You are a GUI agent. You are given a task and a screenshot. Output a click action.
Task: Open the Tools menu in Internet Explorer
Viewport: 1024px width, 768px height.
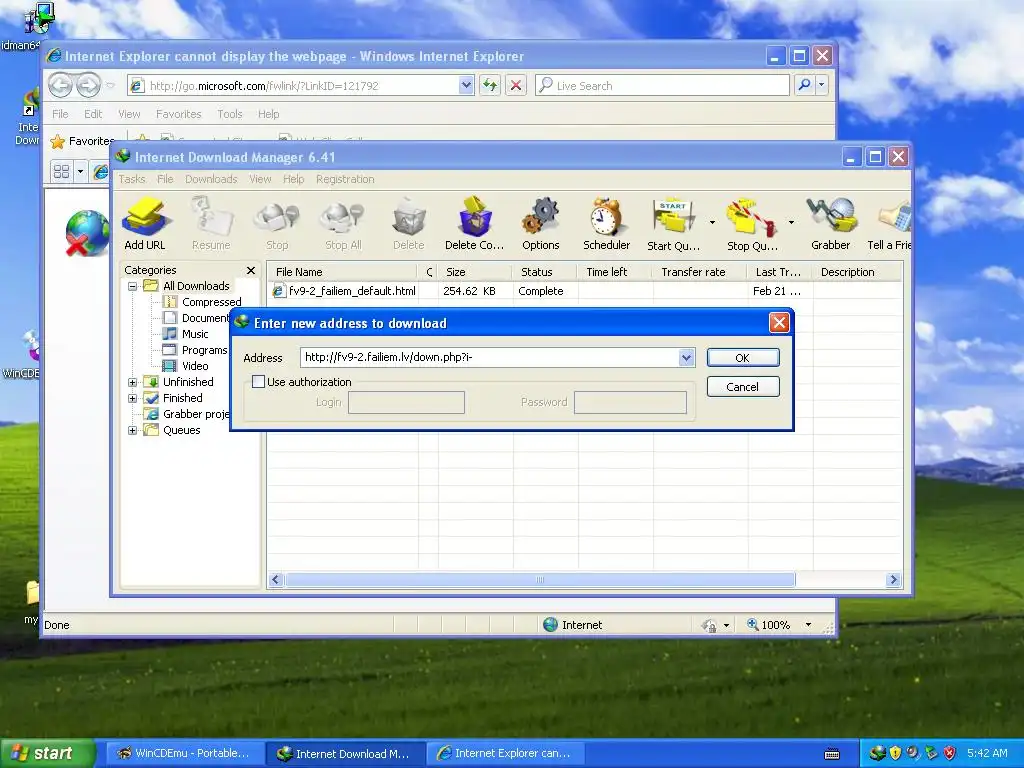(x=230, y=114)
